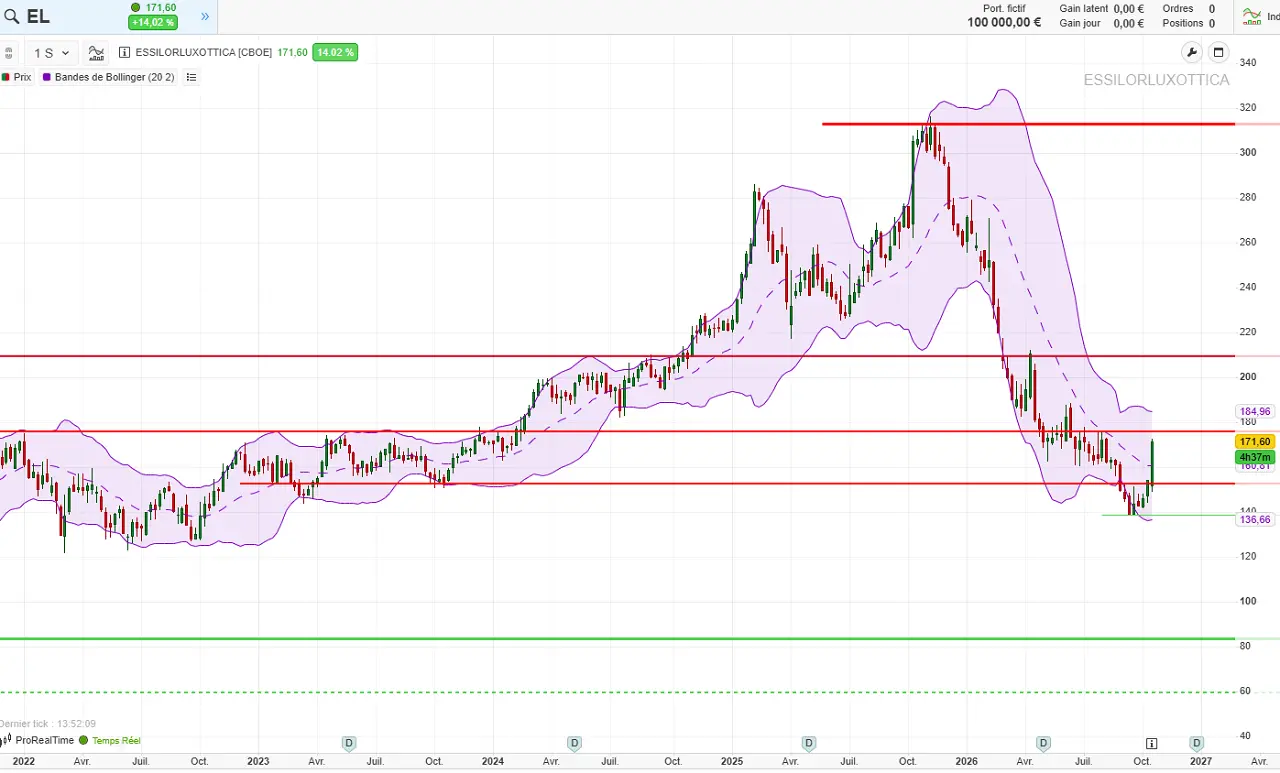Click the +14,02 % badge under the price
Viewport: 1280px width, 773px height.
pyautogui.click(x=153, y=22)
